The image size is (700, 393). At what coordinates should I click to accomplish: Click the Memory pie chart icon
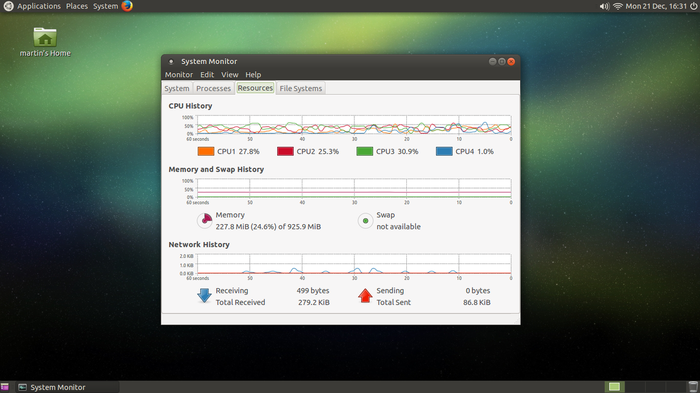coord(205,220)
